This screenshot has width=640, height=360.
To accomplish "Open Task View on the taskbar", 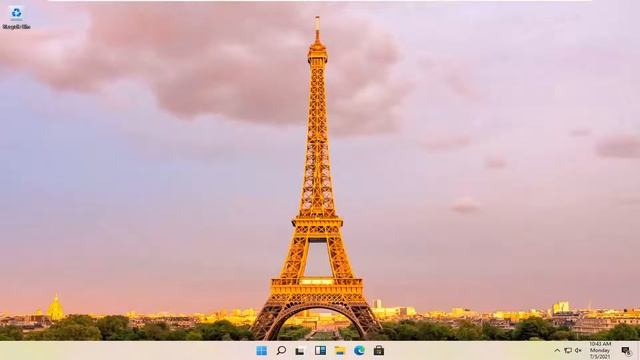I will (300, 351).
